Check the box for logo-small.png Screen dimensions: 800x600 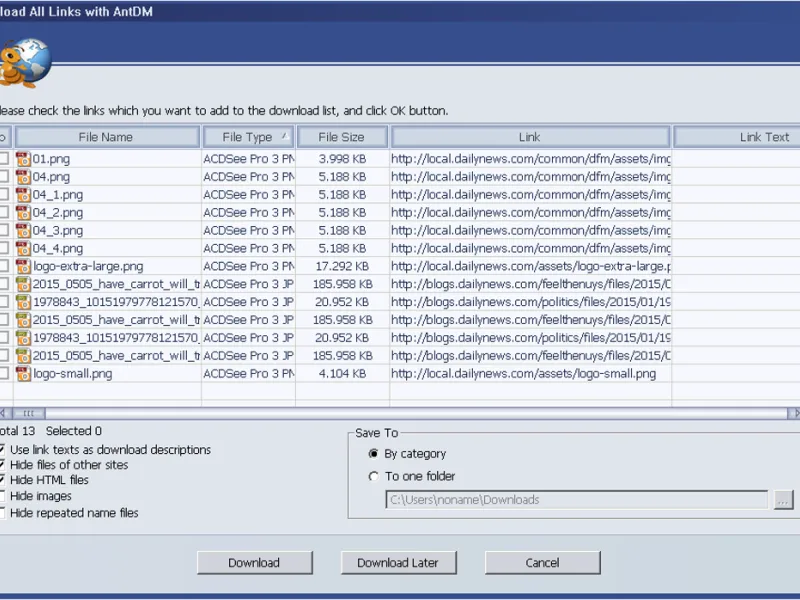[4, 373]
